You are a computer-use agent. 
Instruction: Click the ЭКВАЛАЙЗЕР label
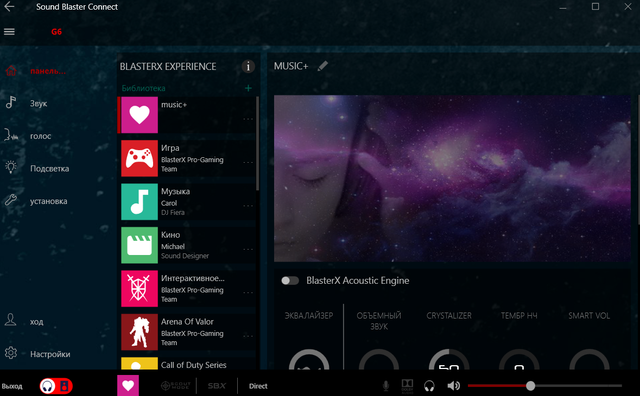coord(309,316)
